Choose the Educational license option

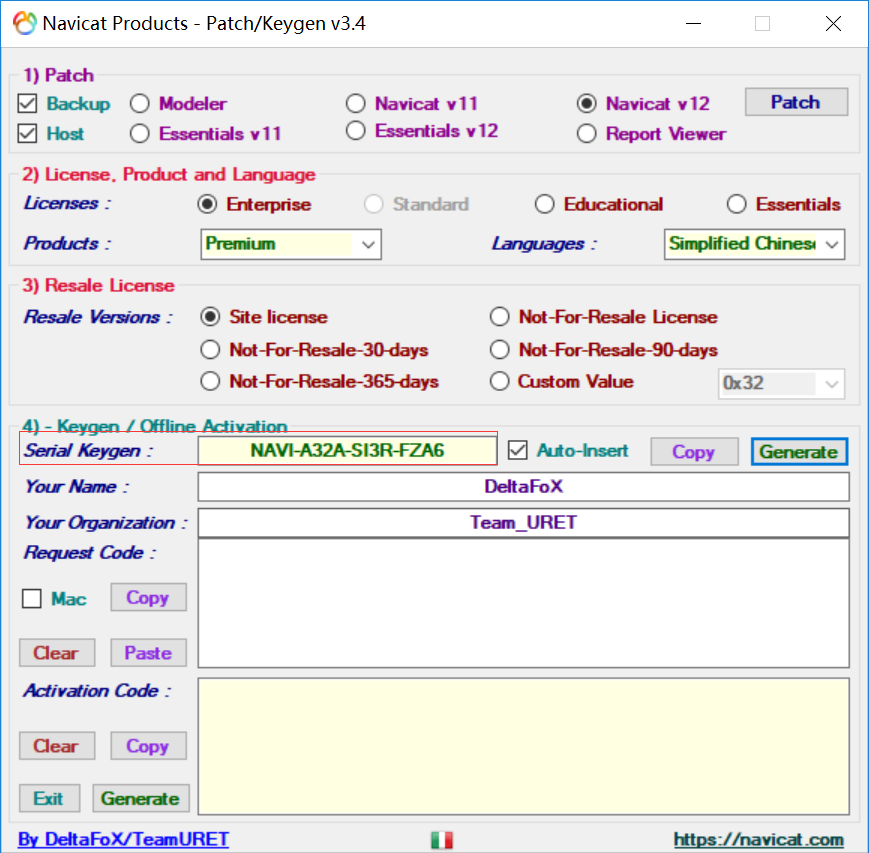(544, 204)
